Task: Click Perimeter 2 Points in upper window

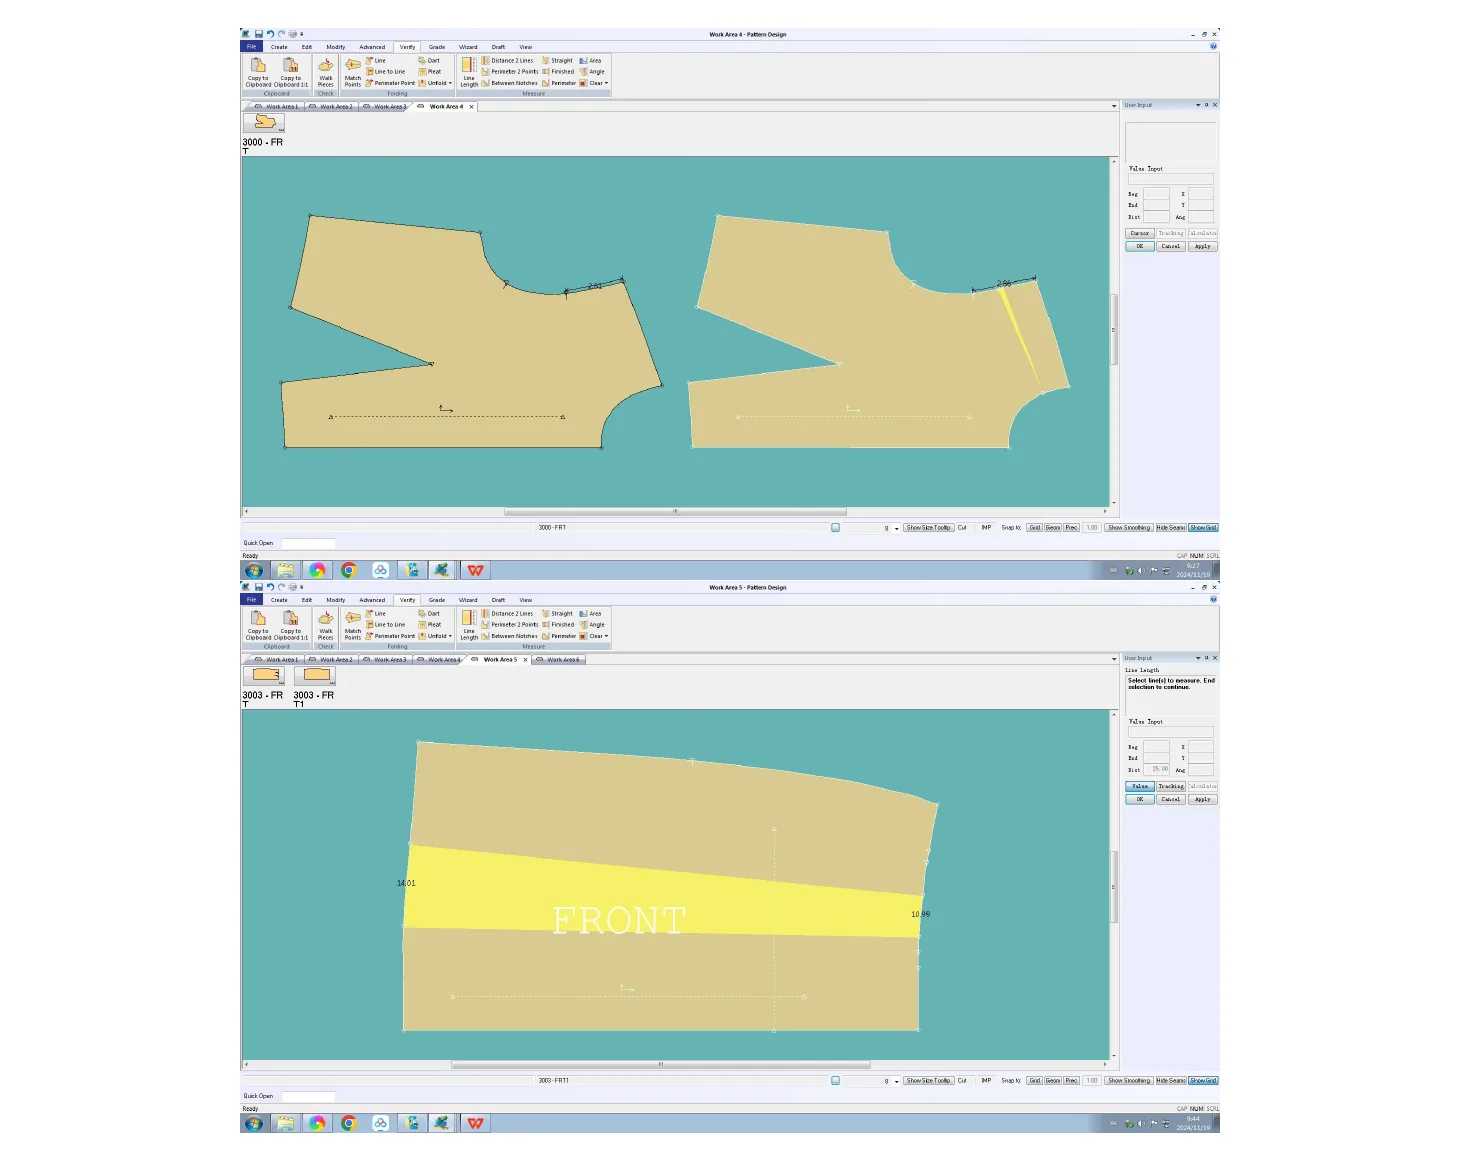Action: [510, 72]
